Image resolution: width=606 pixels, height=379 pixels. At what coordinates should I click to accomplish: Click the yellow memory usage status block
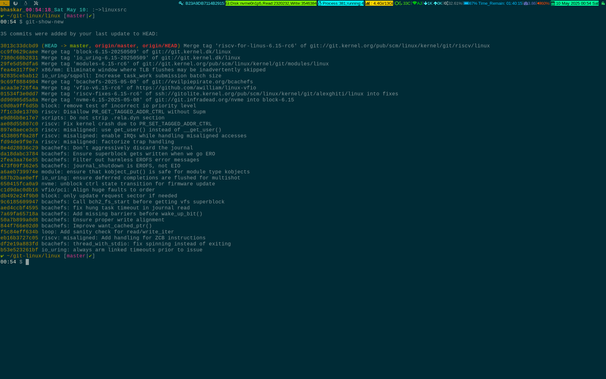379,3
